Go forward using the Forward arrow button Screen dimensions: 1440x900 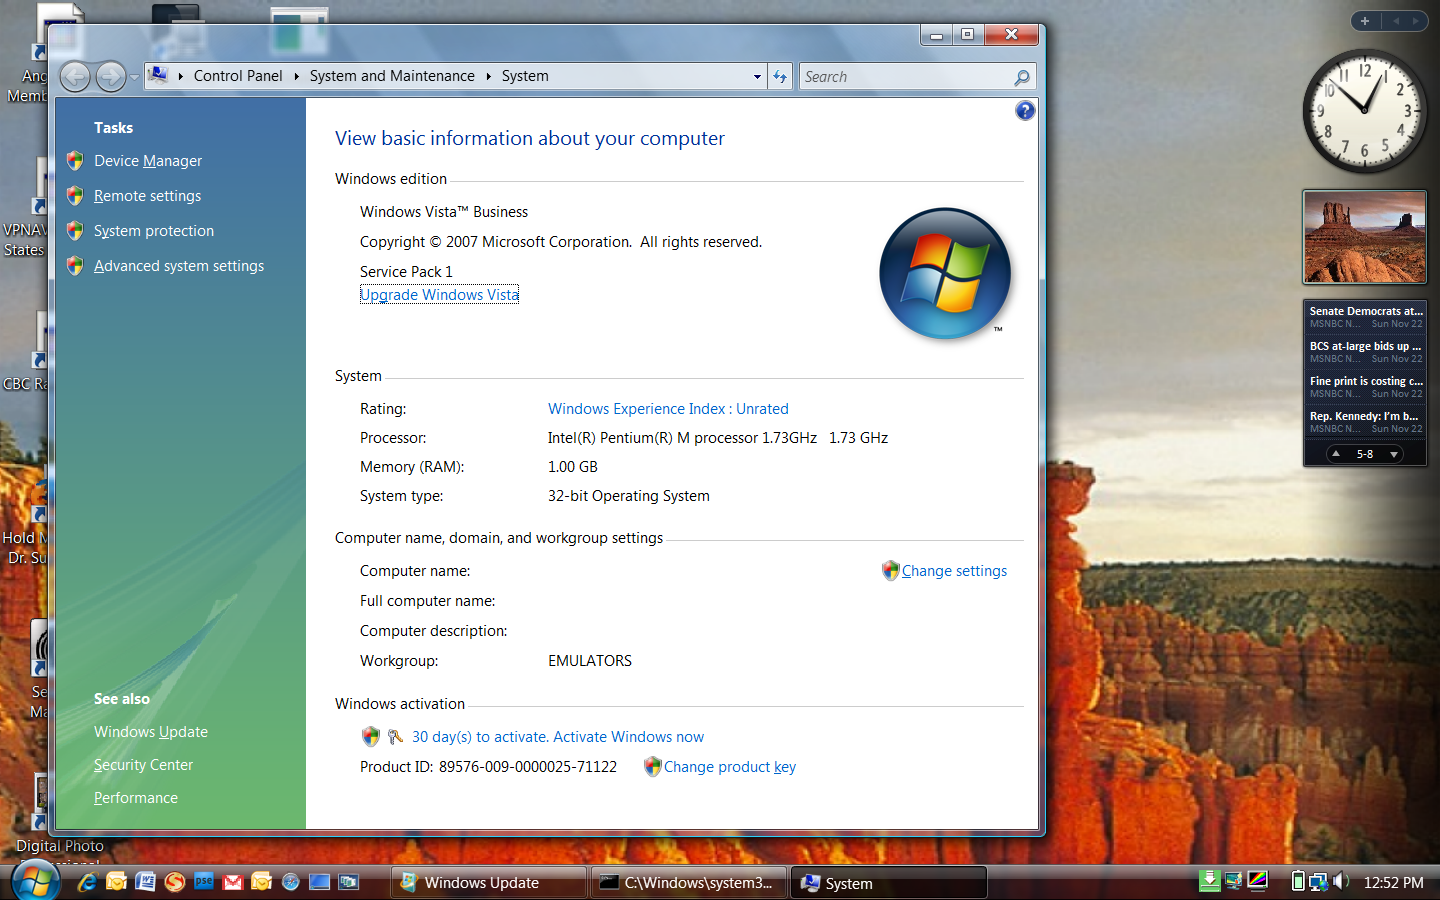[x=111, y=76]
